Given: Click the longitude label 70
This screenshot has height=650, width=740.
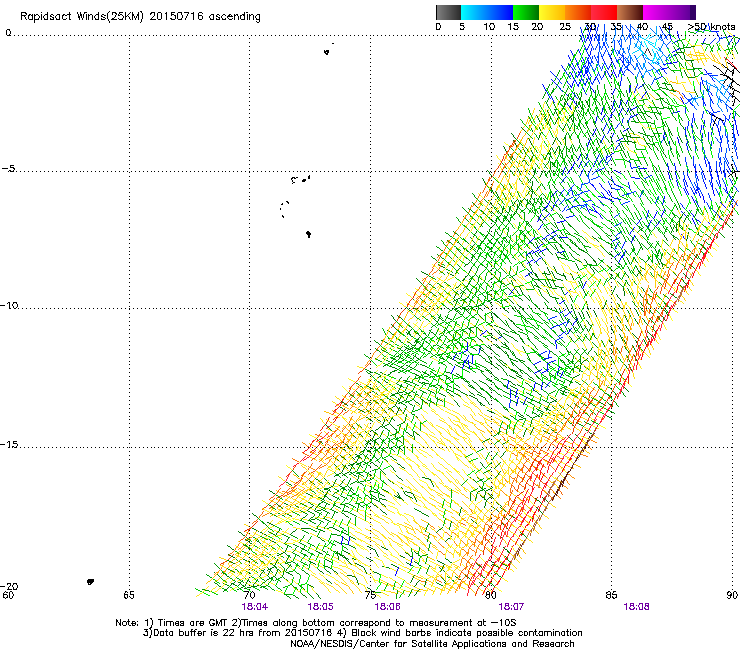Looking at the screenshot, I should coord(249,595).
